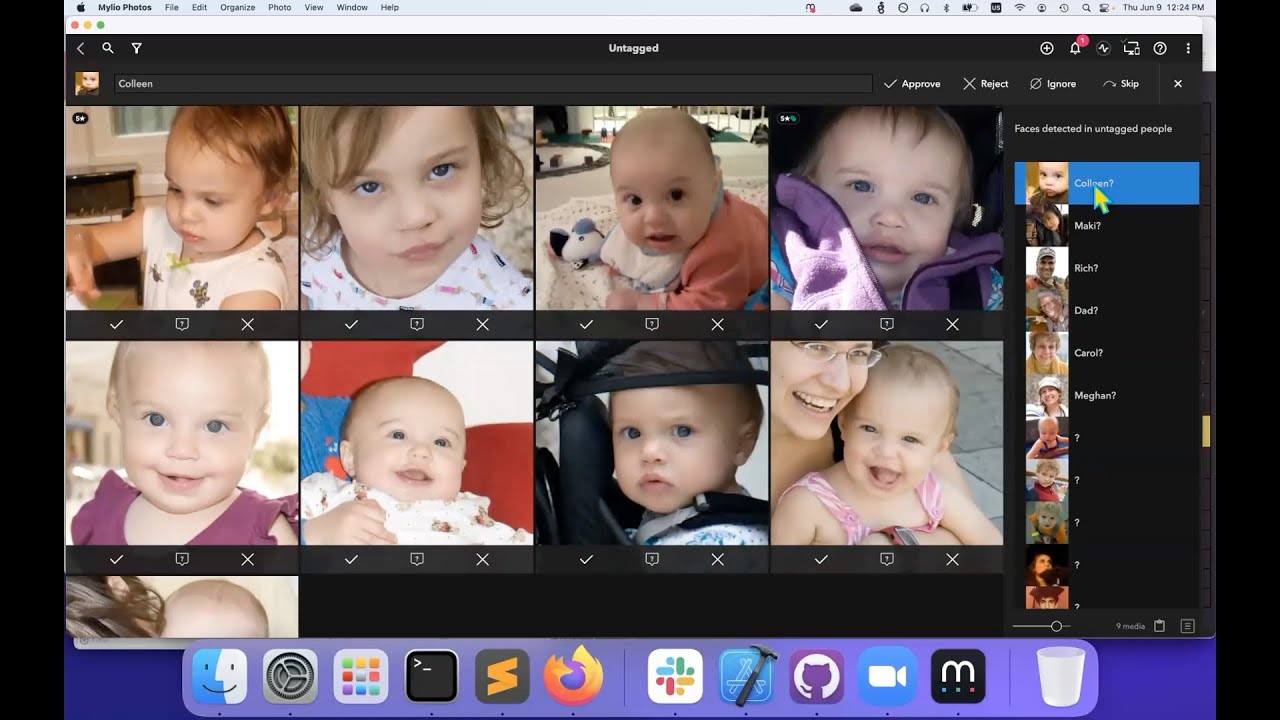Open notifications bell with badge
1280x720 pixels.
click(1076, 47)
